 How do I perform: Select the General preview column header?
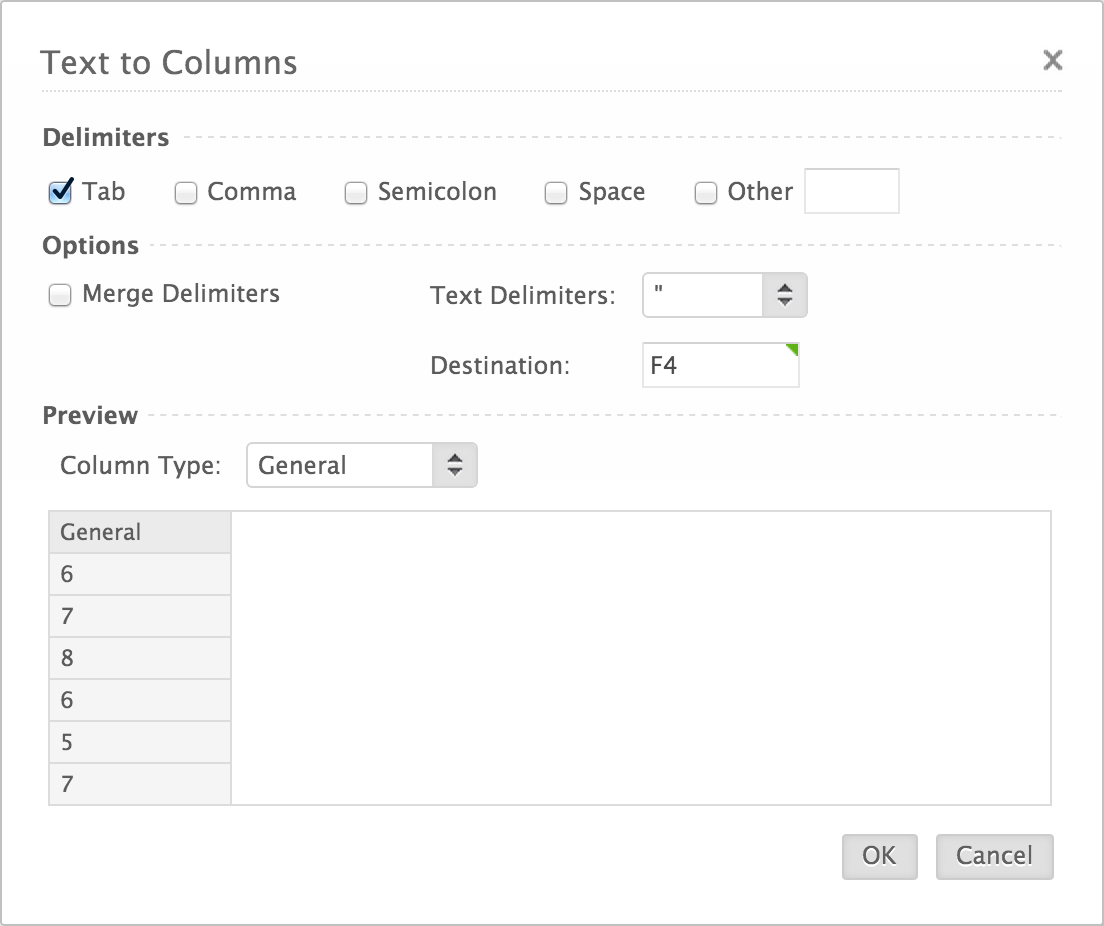click(140, 532)
